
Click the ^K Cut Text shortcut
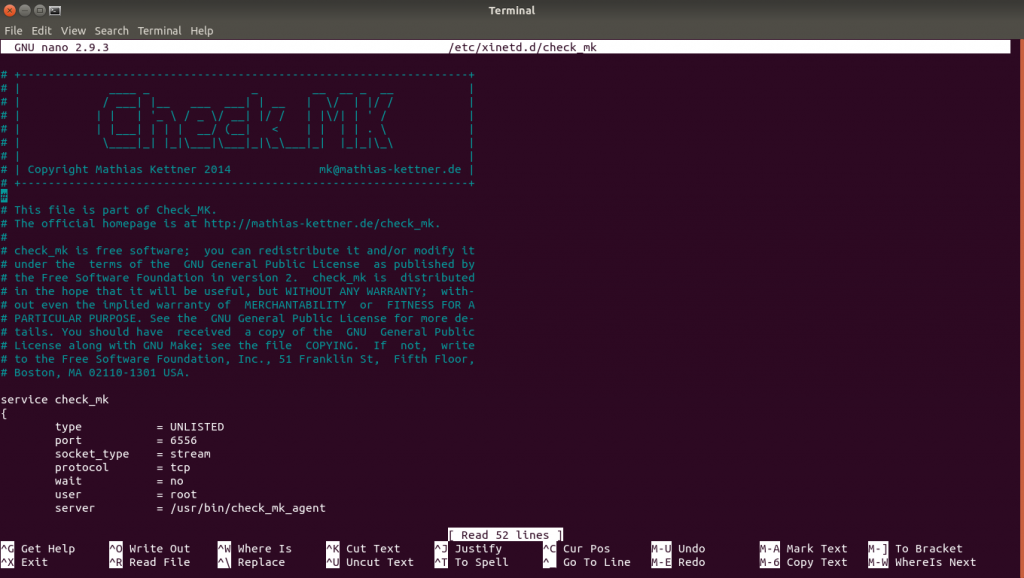tap(363, 549)
